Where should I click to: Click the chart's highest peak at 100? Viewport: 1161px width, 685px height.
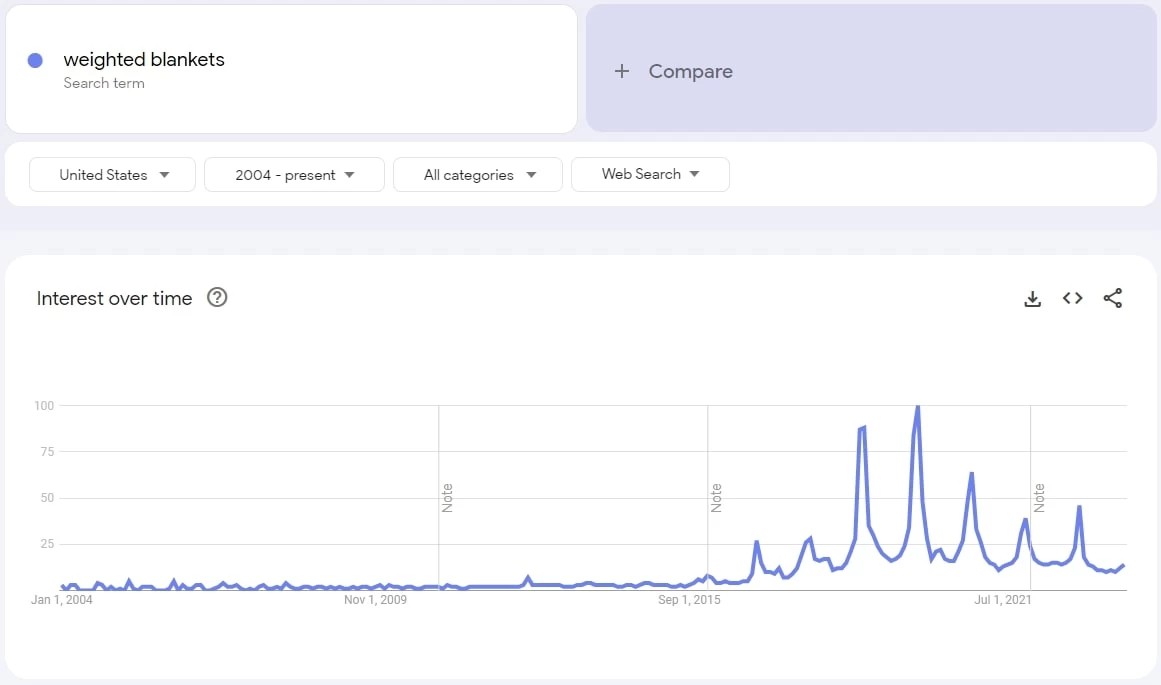(x=917, y=407)
